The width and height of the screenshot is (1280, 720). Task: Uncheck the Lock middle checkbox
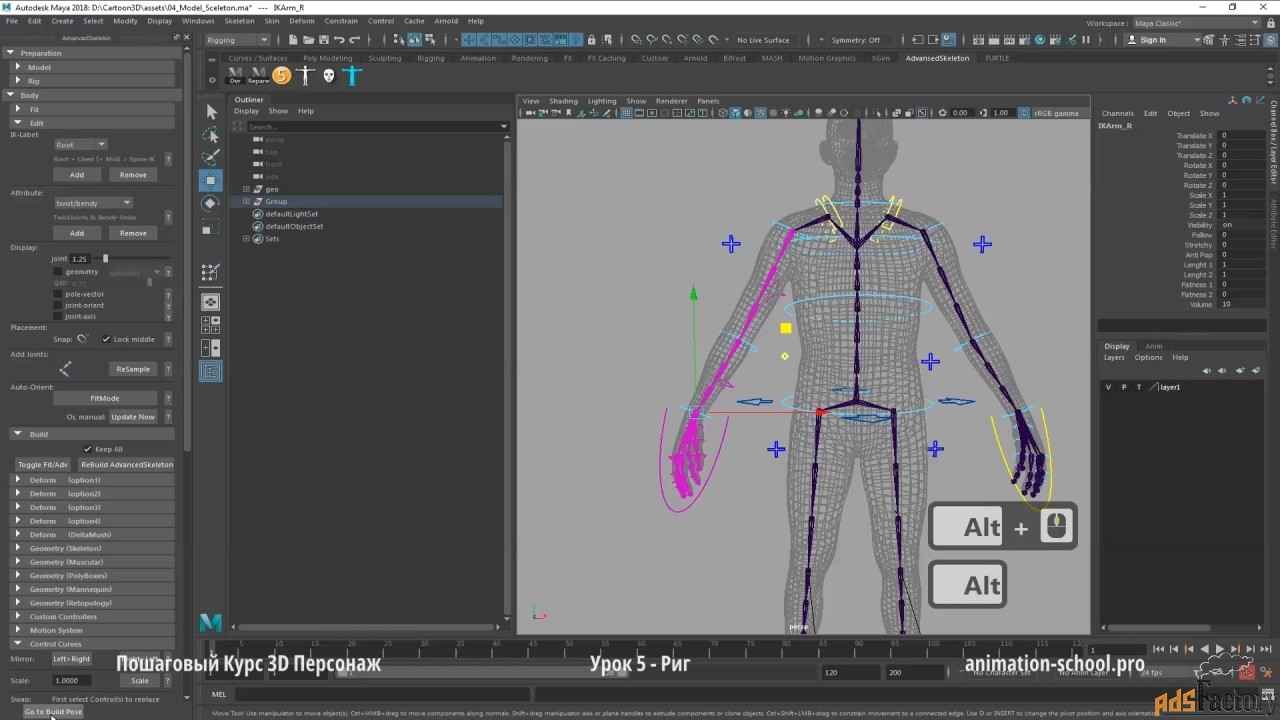pyautogui.click(x=106, y=339)
